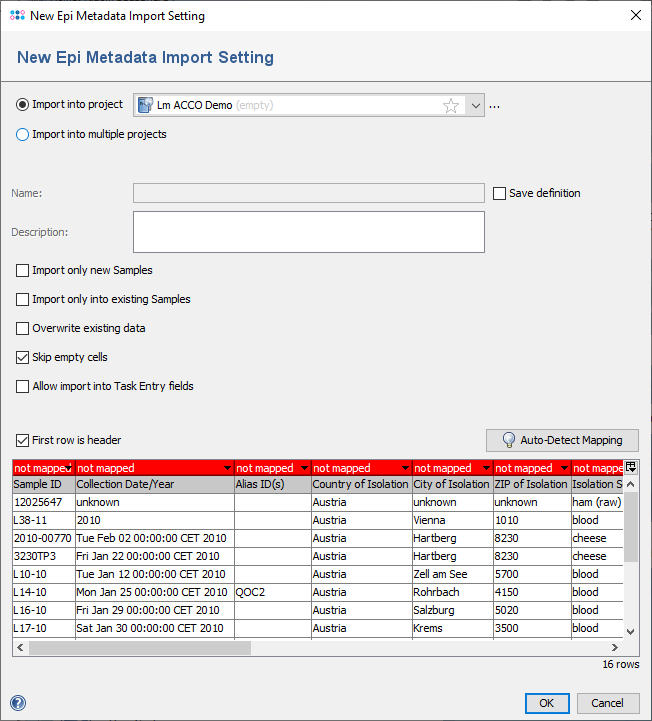Close the import setting dialog window
Screen dimensions: 652x721
click(x=635, y=15)
